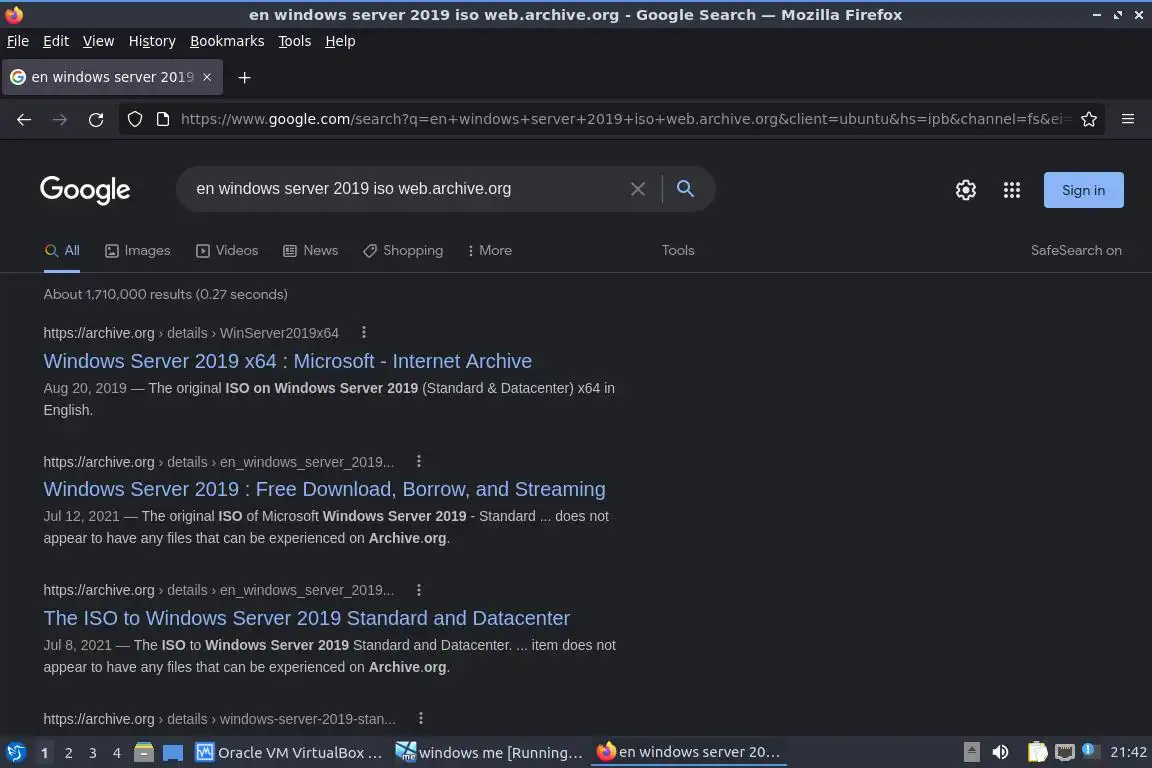1152x768 pixels.
Task: Click the Sign in button
Action: coord(1083,190)
